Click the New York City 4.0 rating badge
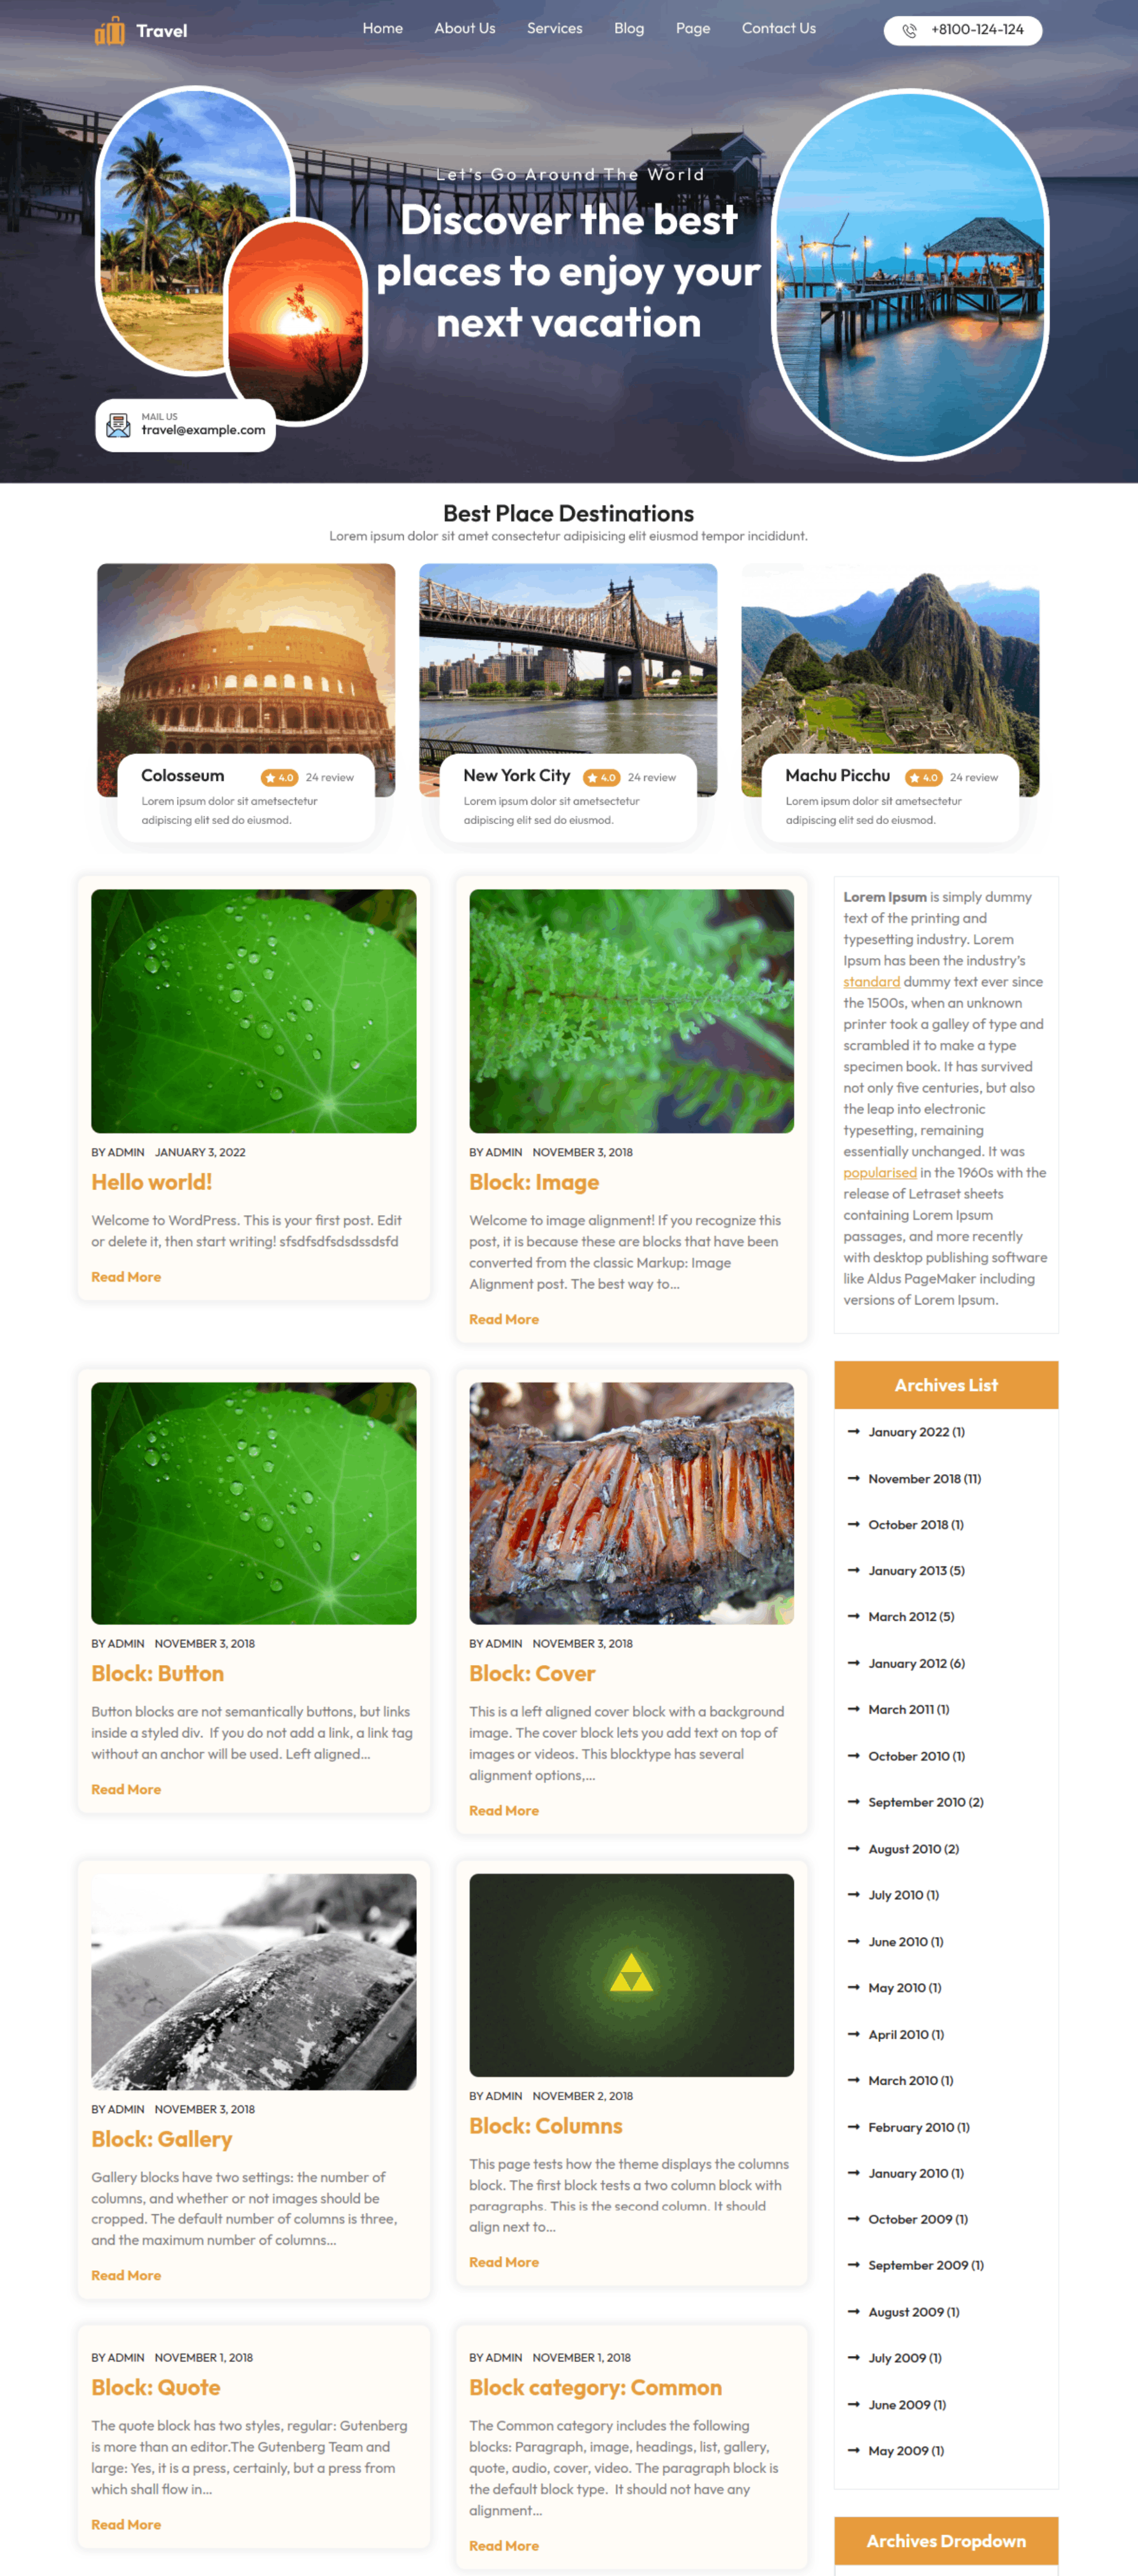Screen dimensions: 1138x2576 pos(602,778)
